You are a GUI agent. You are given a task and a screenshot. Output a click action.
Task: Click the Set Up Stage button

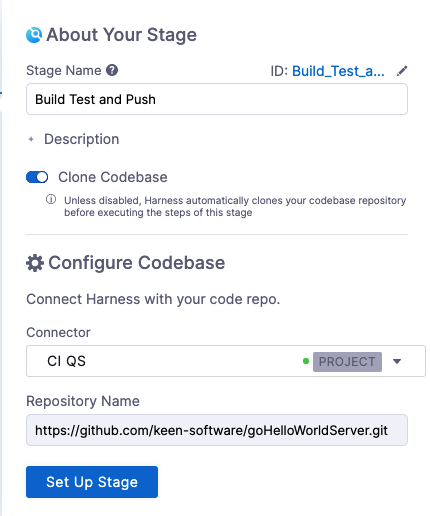(92, 482)
